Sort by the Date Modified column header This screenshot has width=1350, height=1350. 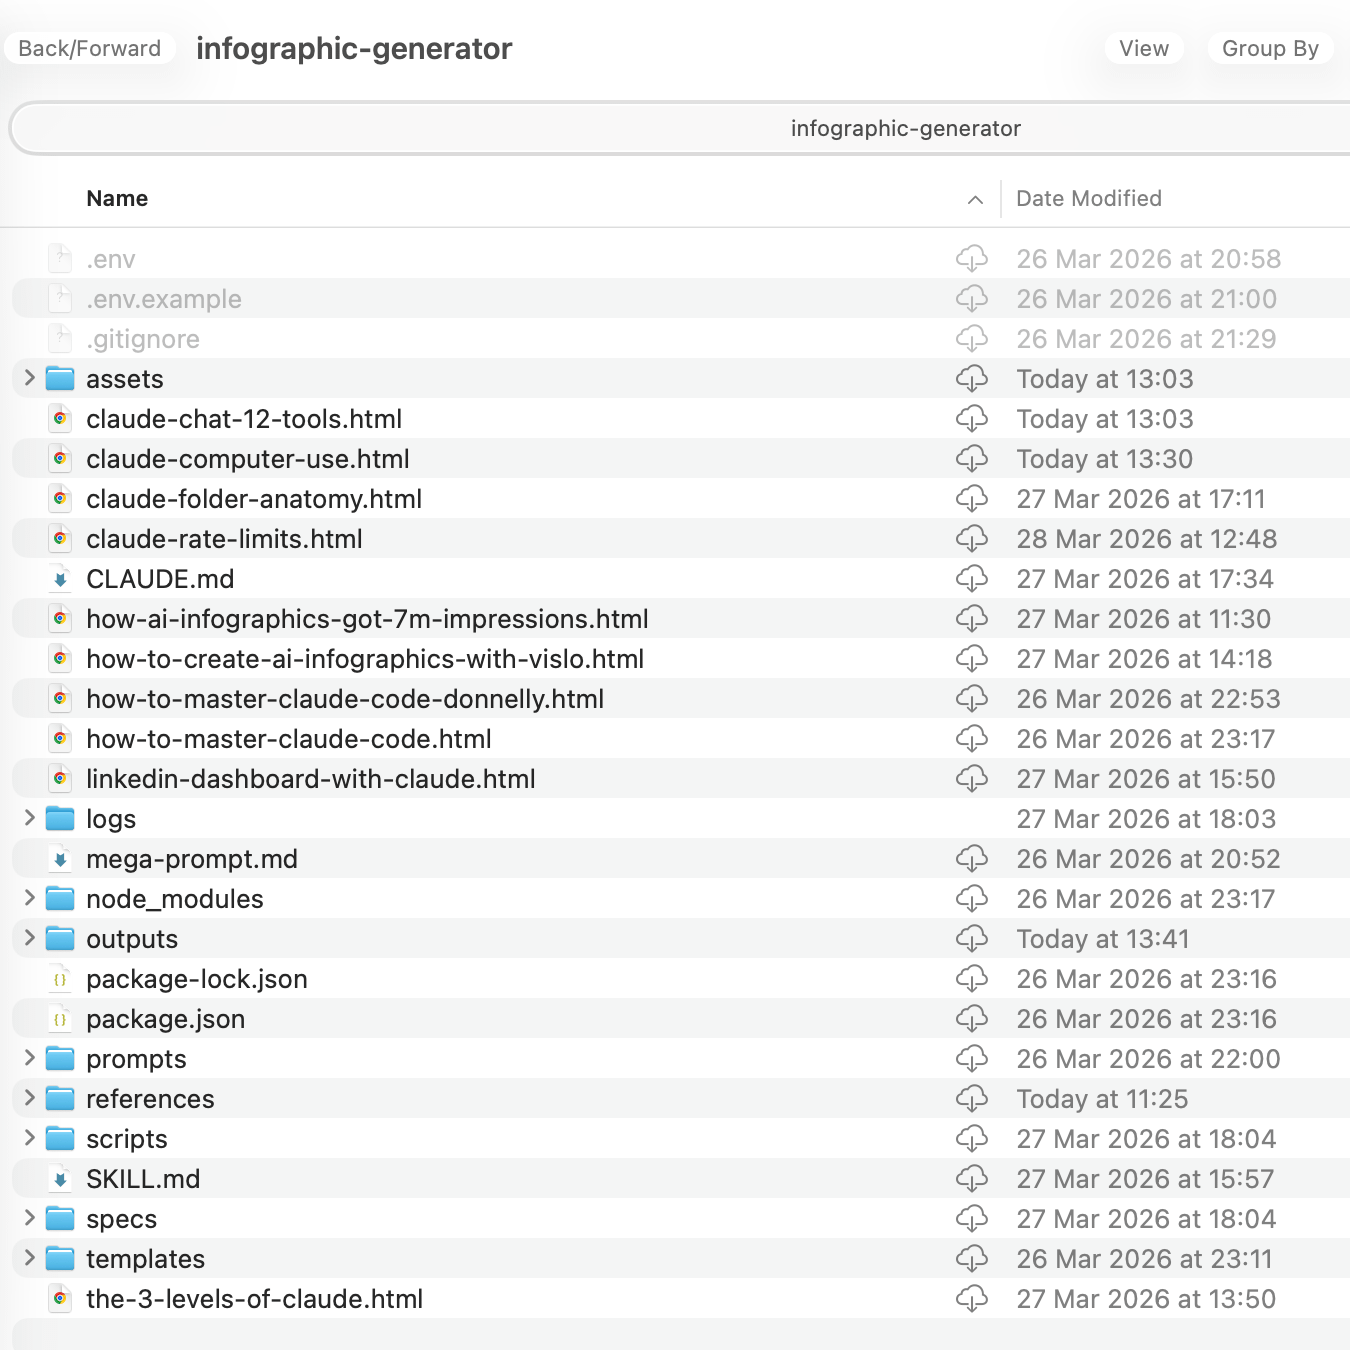[1089, 198]
